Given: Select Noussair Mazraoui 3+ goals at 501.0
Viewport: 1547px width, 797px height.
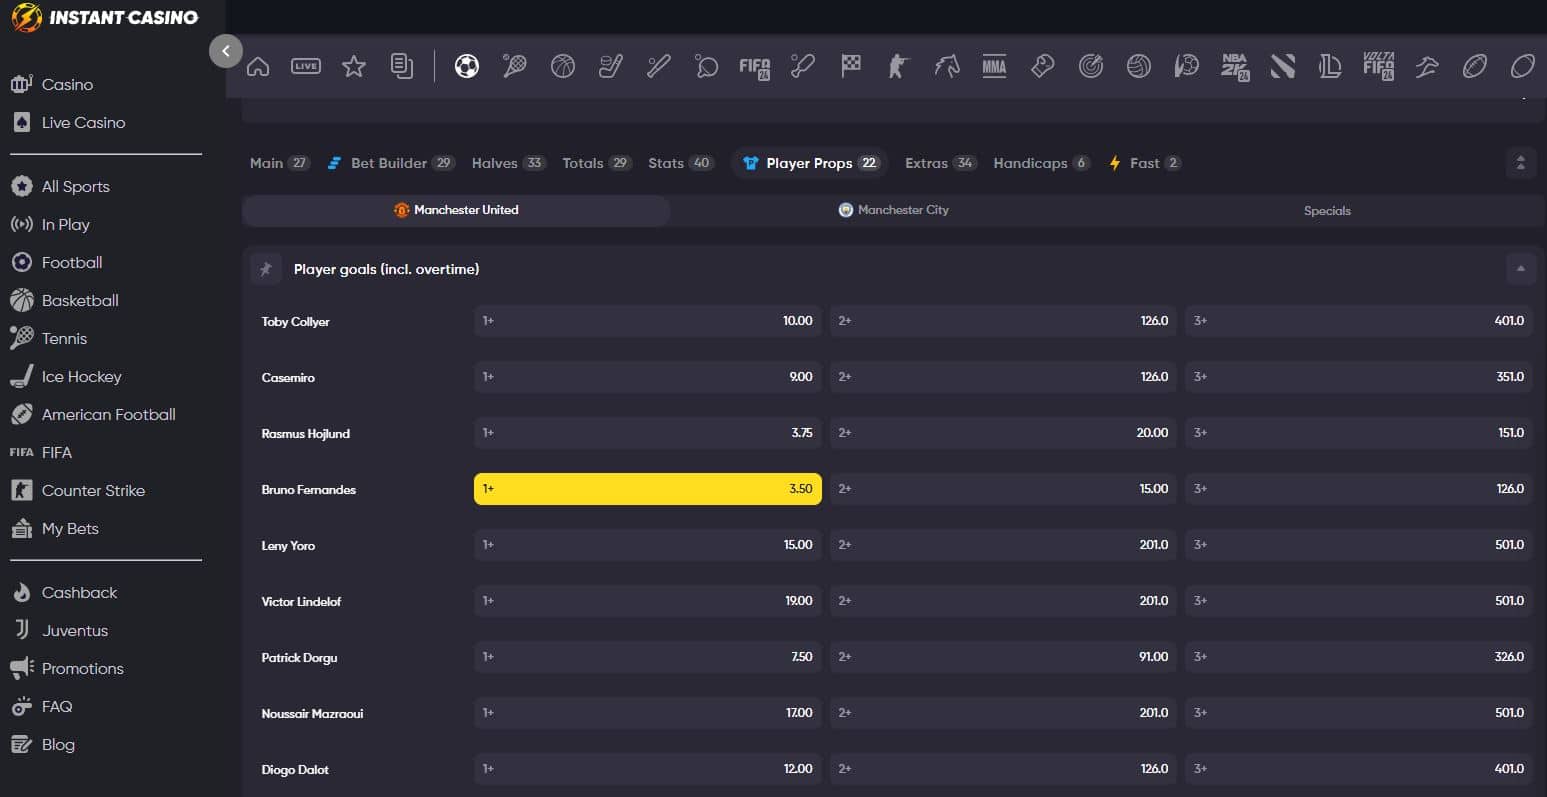Looking at the screenshot, I should (1359, 713).
